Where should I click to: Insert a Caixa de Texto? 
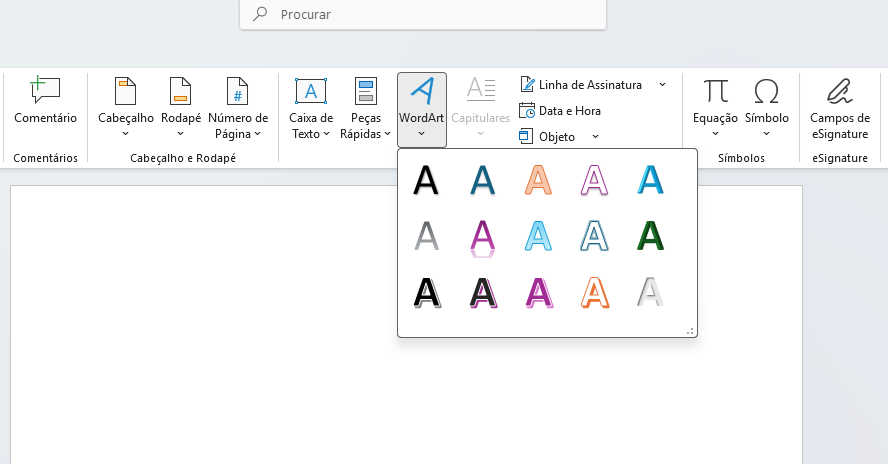click(311, 108)
